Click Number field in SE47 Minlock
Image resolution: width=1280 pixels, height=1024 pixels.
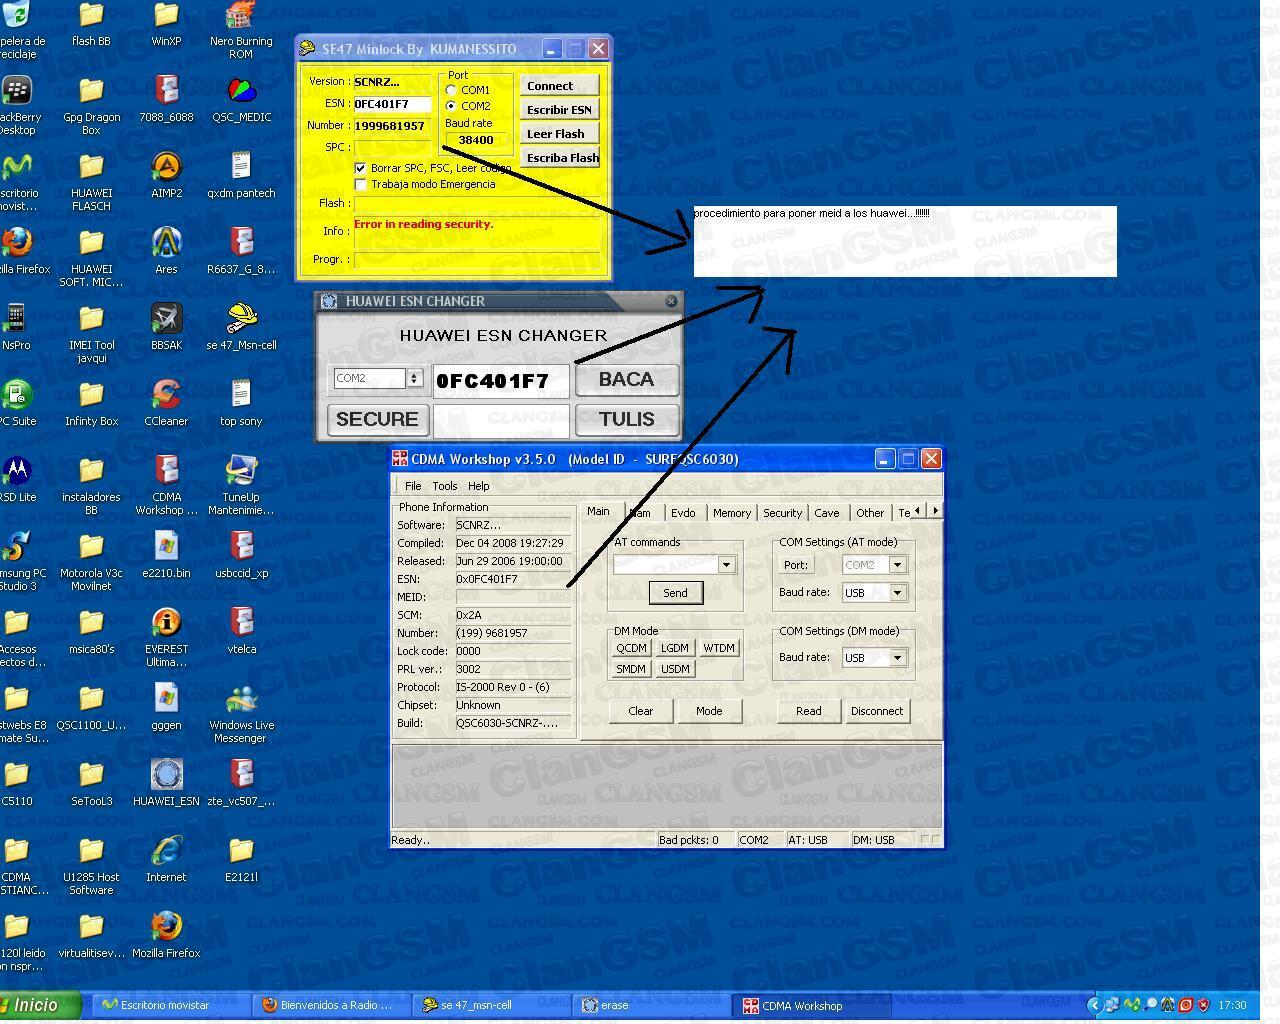pos(392,126)
